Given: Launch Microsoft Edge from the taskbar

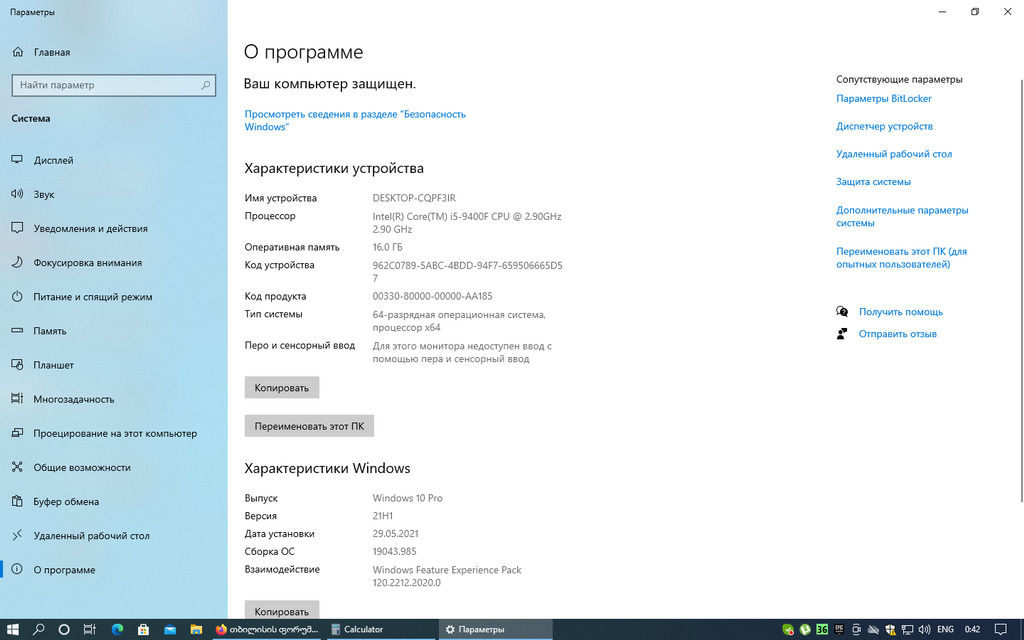Looking at the screenshot, I should [x=118, y=630].
